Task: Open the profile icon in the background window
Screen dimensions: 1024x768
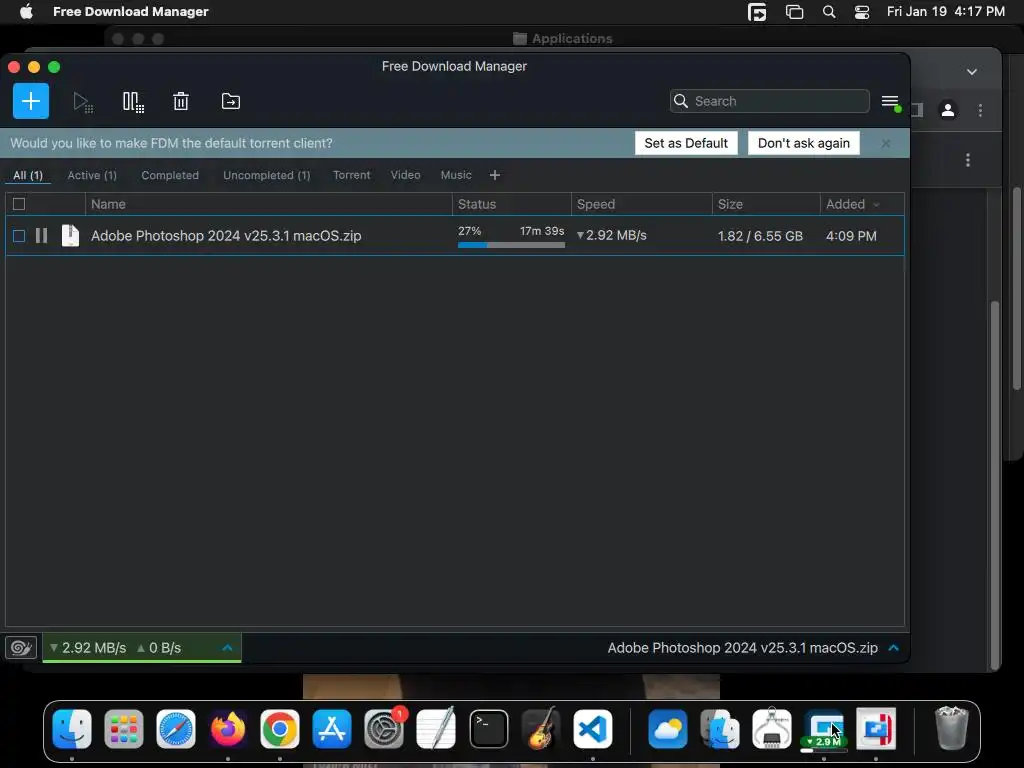Action: (x=948, y=110)
